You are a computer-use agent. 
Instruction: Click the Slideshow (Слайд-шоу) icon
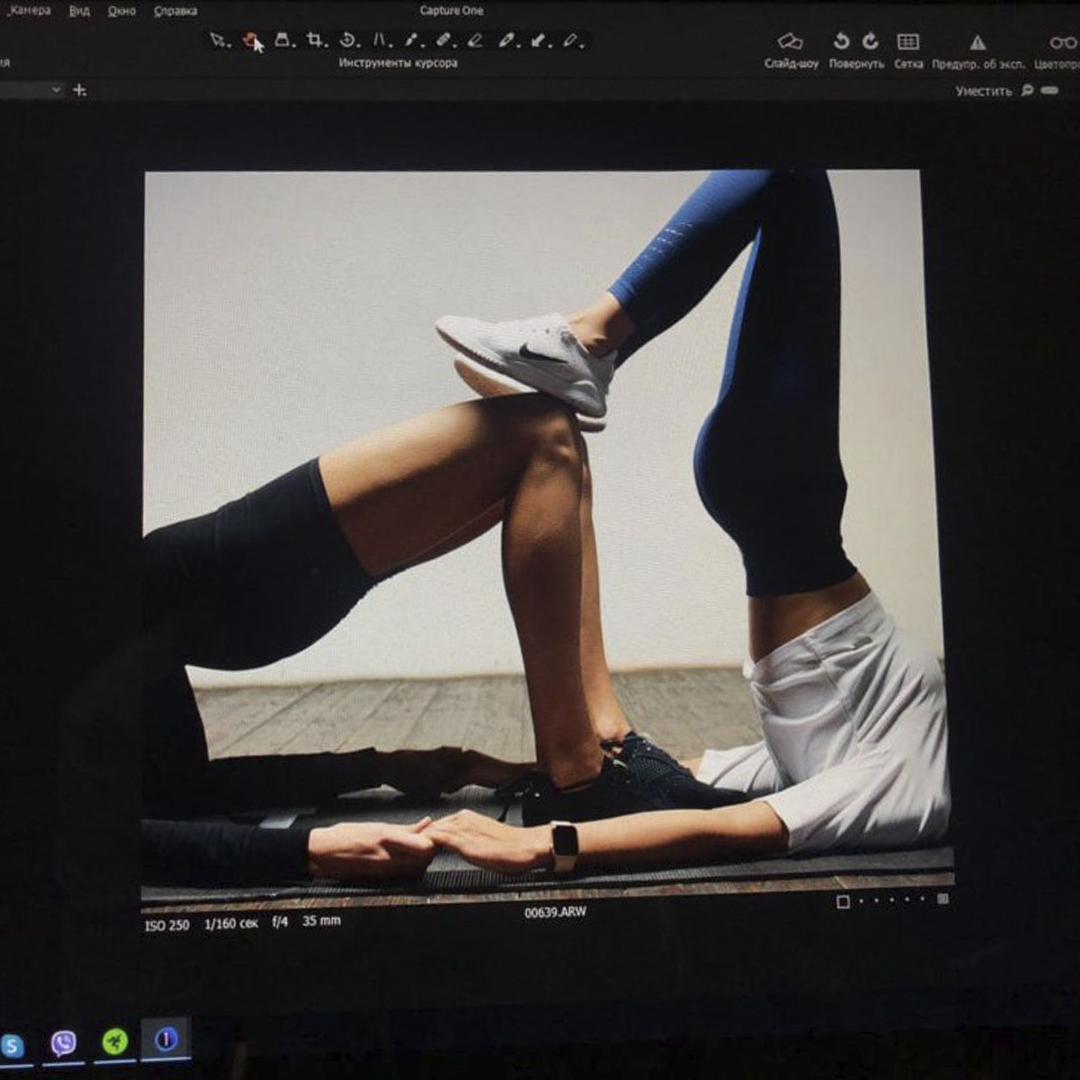(x=790, y=42)
